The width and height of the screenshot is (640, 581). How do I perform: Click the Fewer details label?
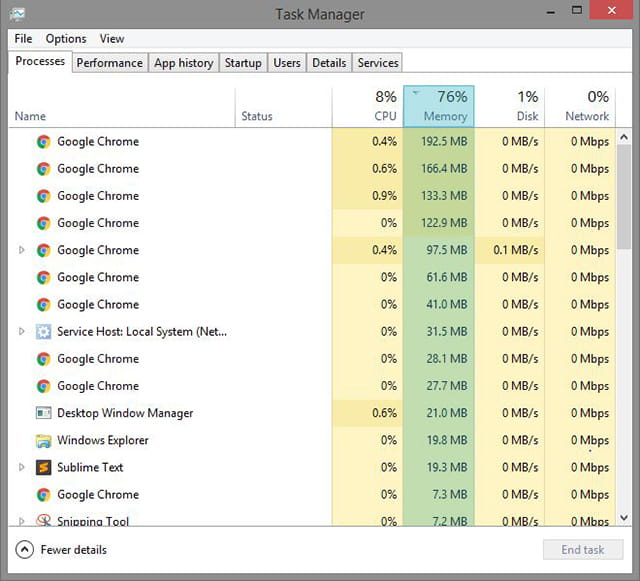point(74,550)
